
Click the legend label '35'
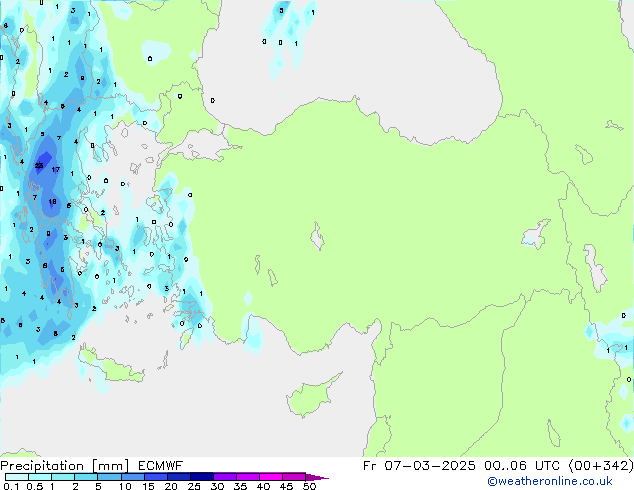click(x=240, y=486)
